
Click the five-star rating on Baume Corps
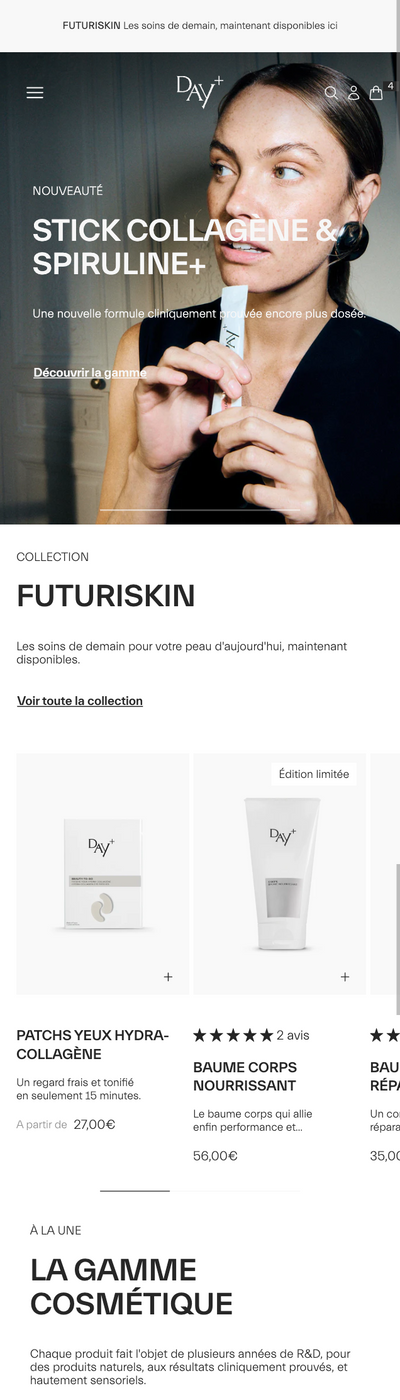tap(233, 1035)
